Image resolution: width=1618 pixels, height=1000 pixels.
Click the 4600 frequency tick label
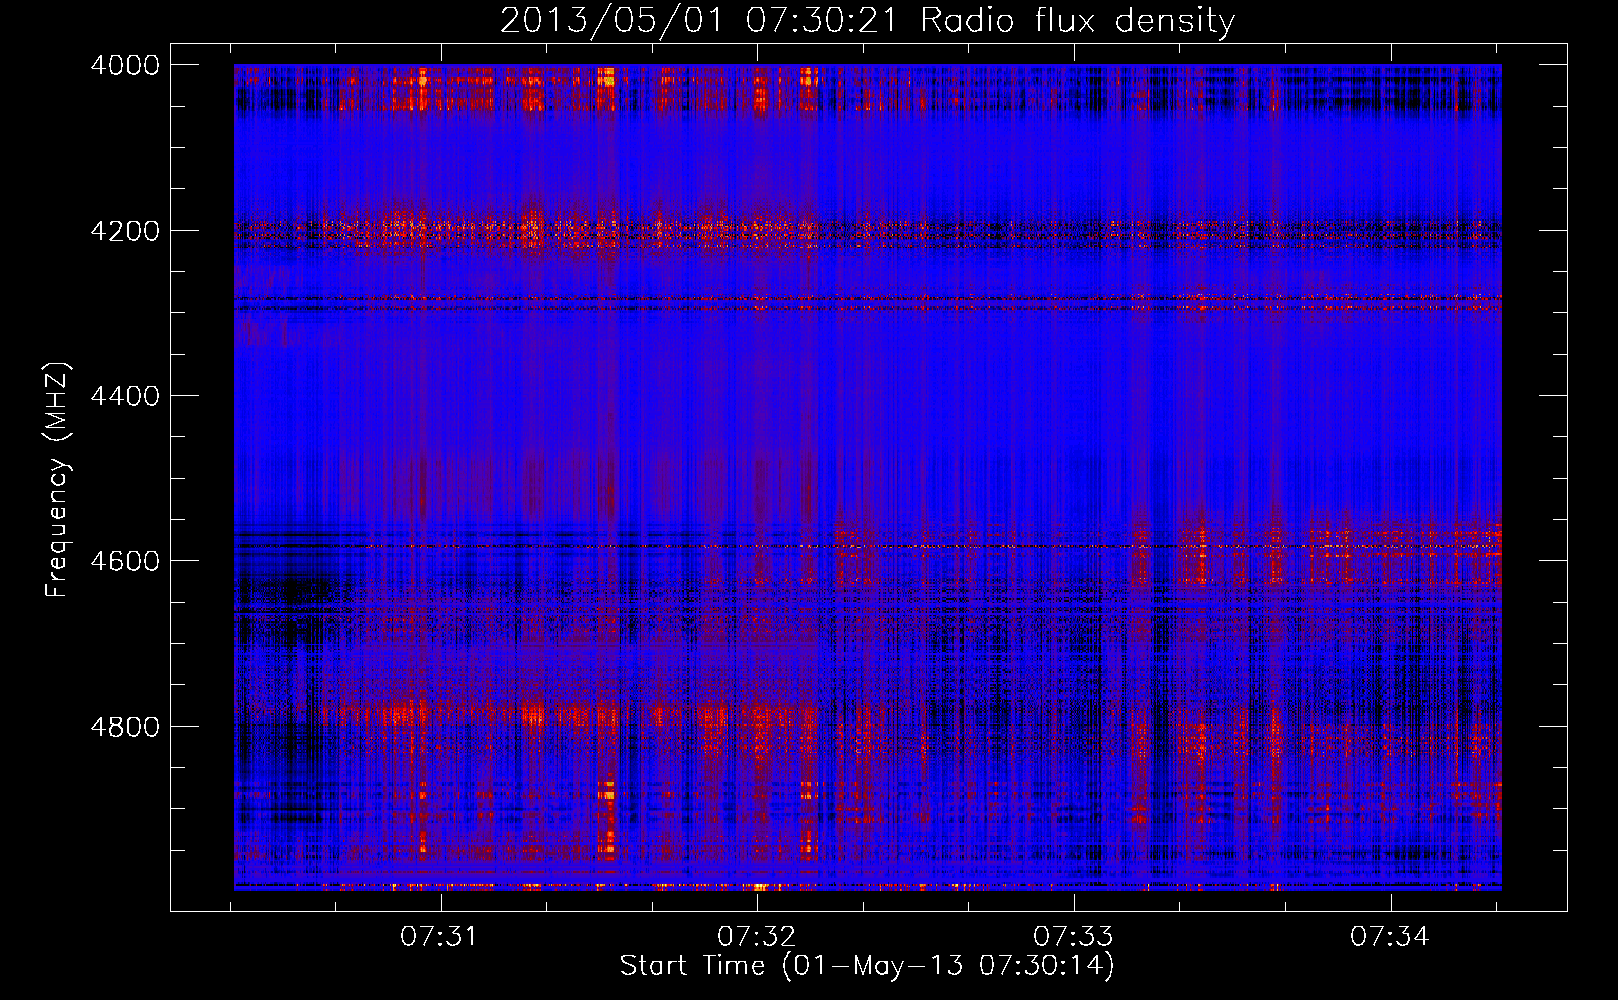(x=125, y=561)
